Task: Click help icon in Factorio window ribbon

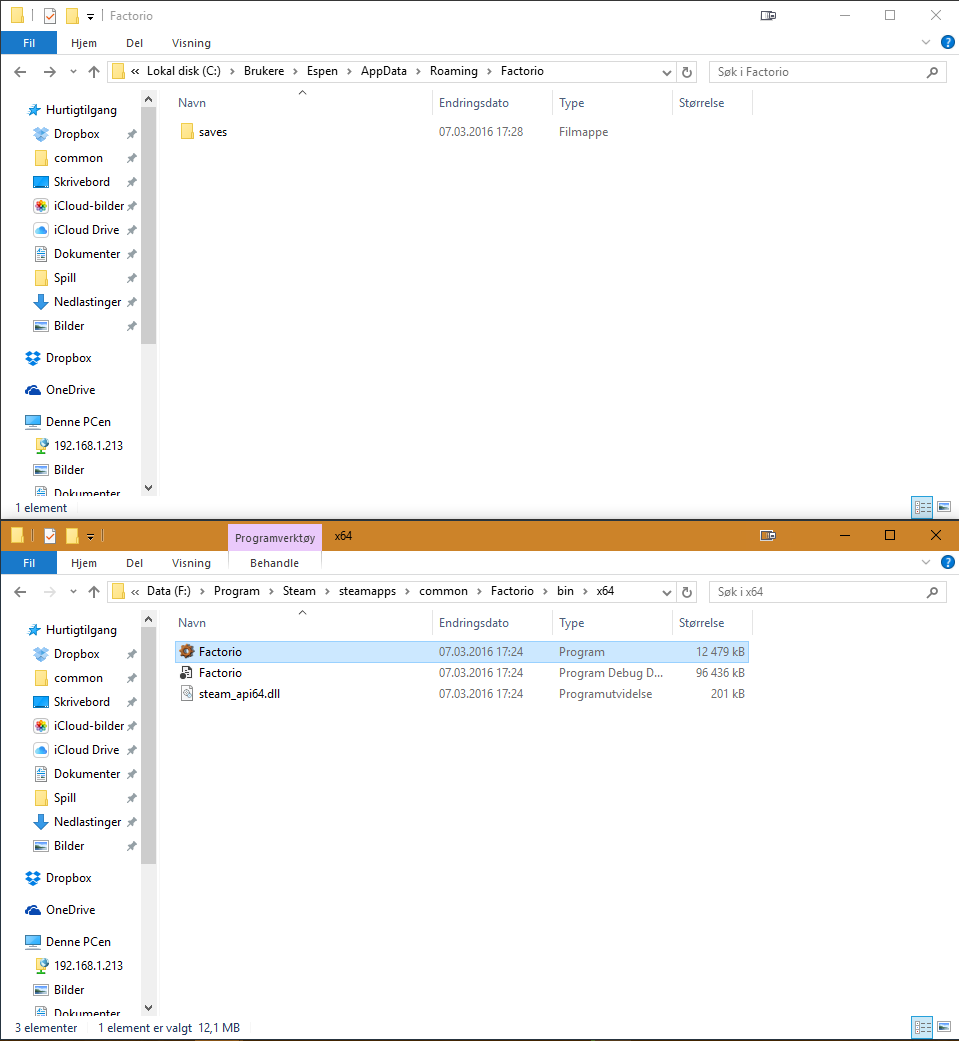Action: (948, 42)
